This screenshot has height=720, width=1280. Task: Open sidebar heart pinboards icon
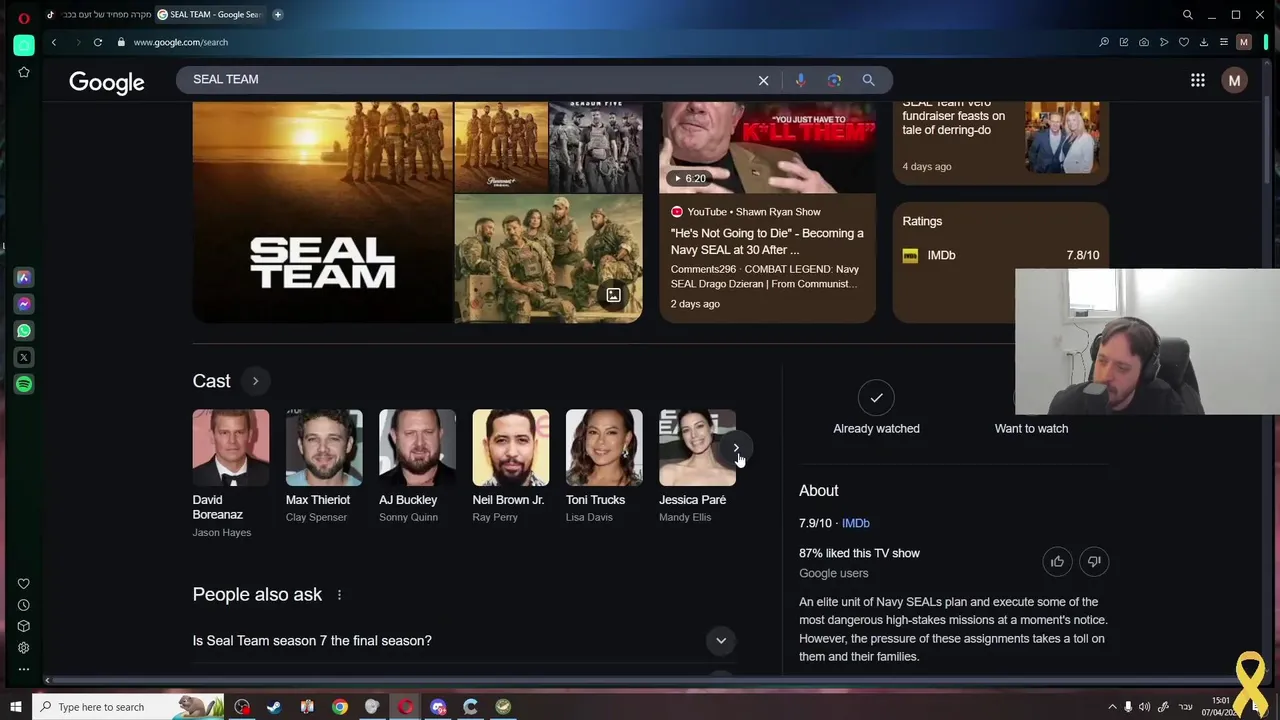pos(24,584)
